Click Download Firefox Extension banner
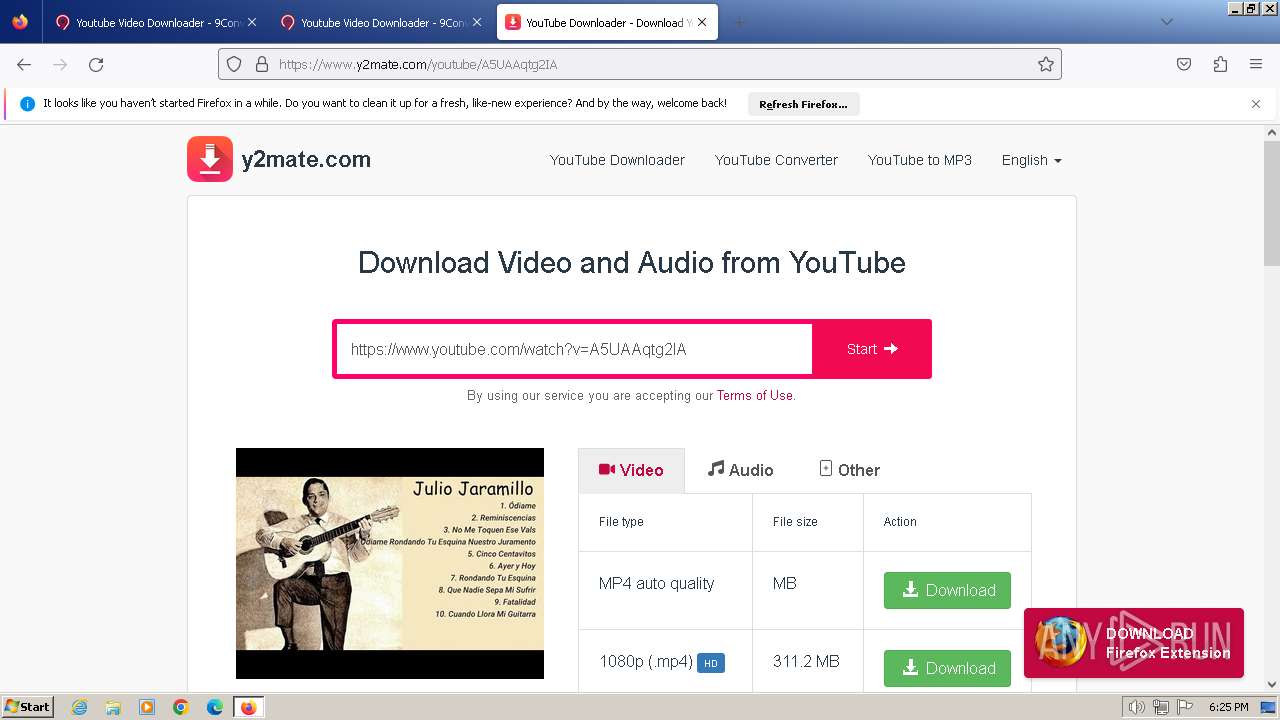The image size is (1280, 720). click(1134, 643)
